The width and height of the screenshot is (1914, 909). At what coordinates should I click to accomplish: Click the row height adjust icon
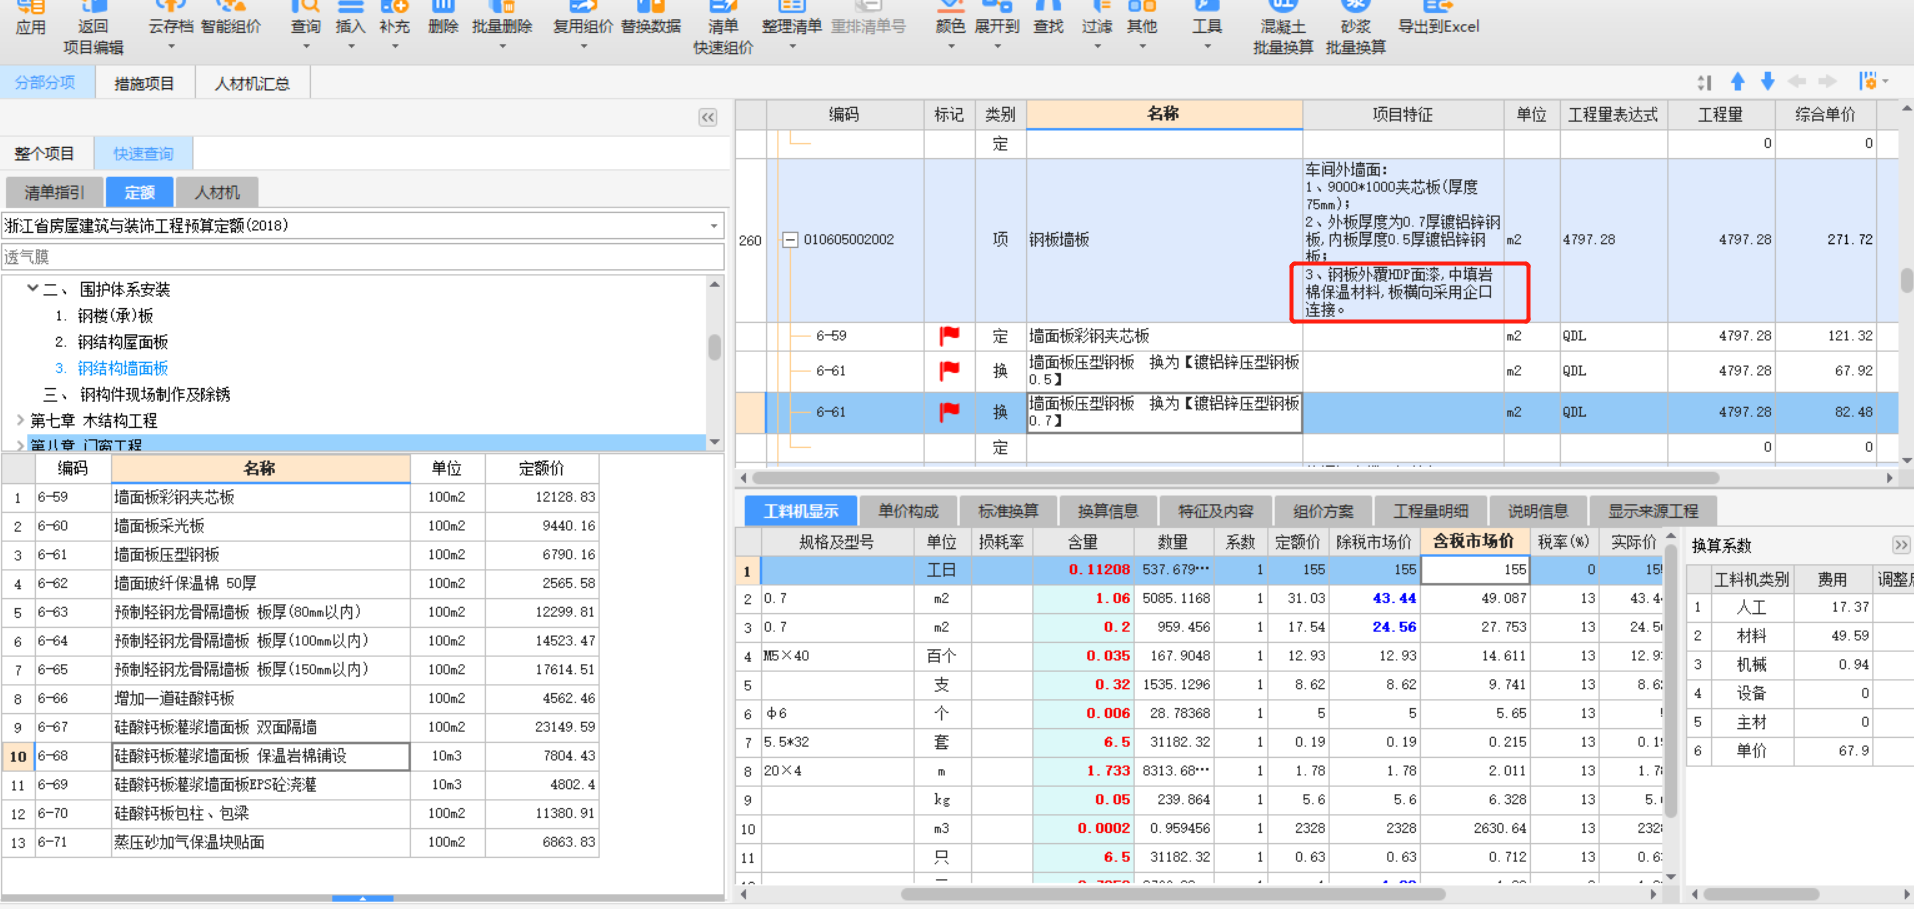(1705, 82)
